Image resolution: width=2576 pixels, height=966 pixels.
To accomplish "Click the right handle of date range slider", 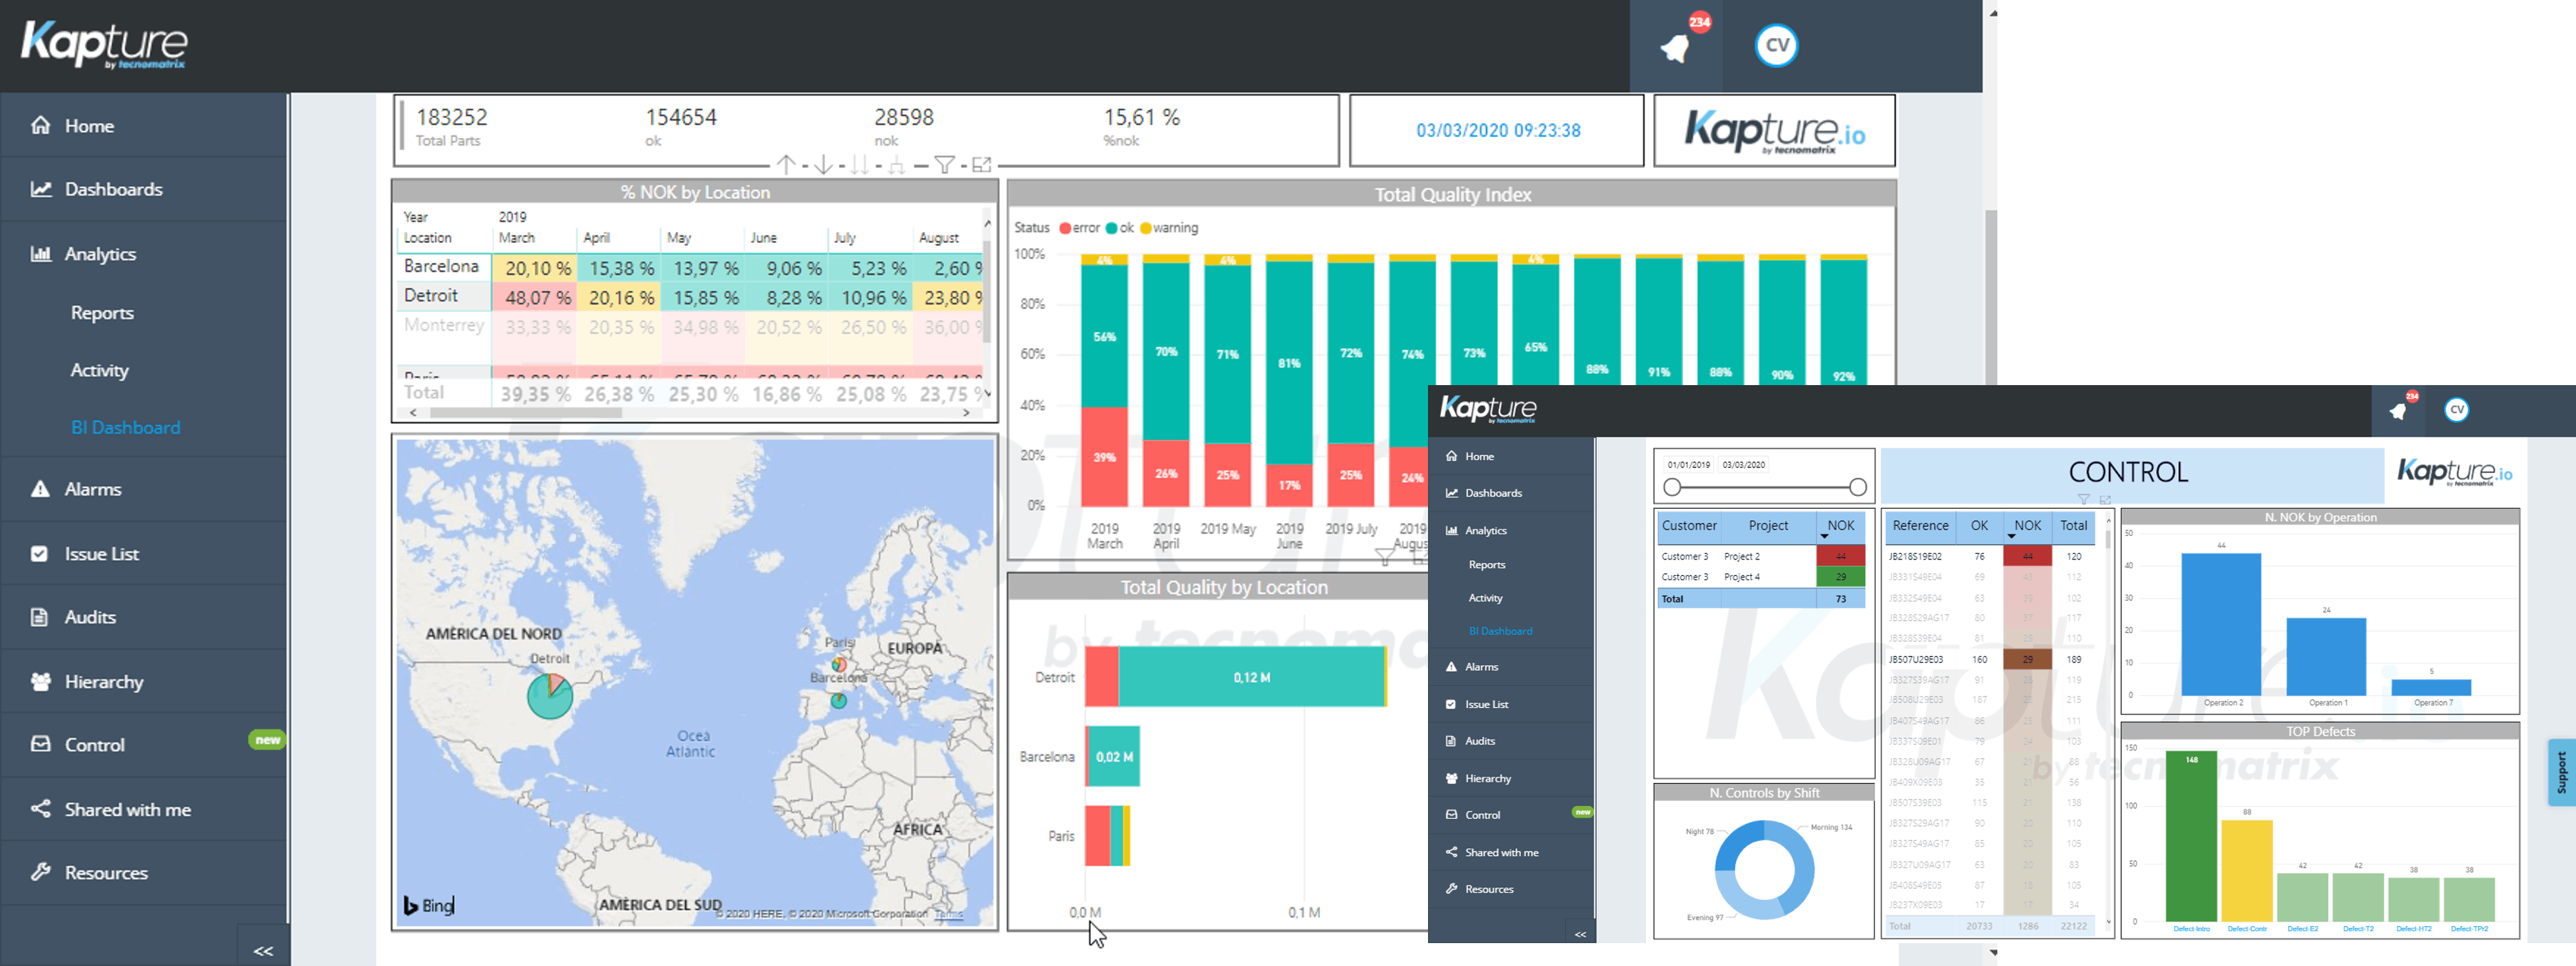I will (x=1857, y=487).
